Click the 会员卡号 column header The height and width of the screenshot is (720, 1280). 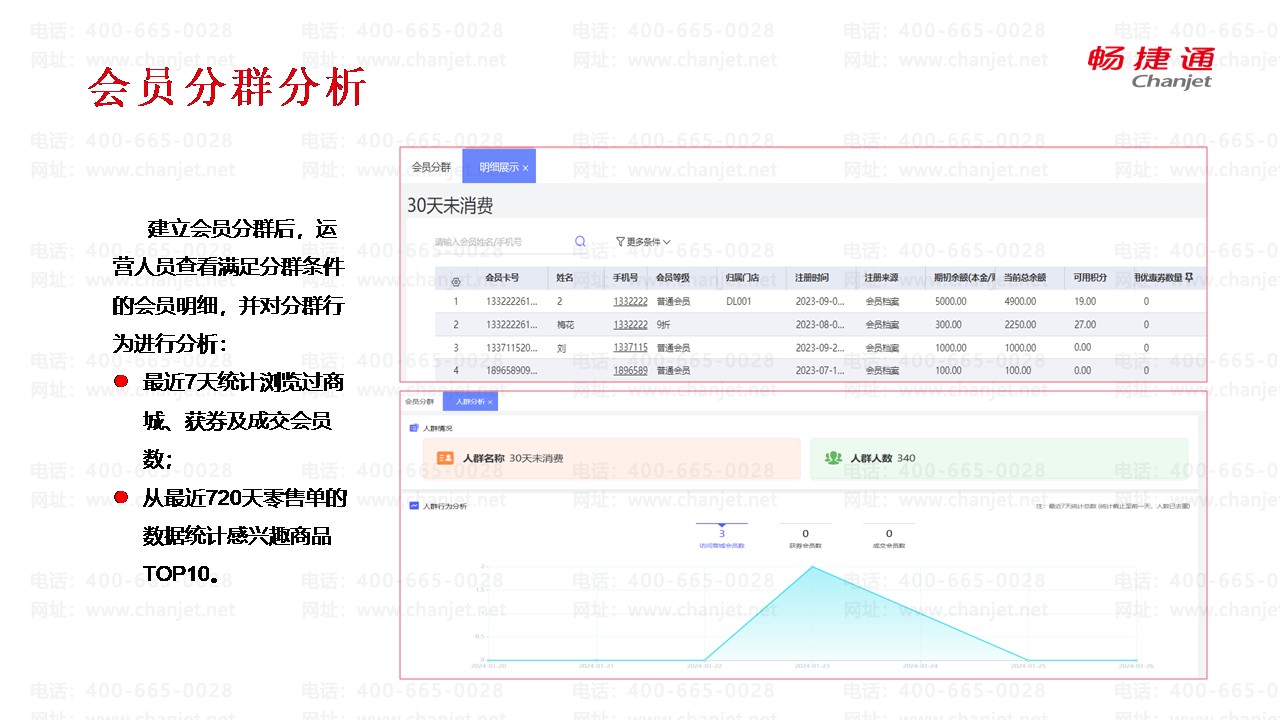click(502, 277)
